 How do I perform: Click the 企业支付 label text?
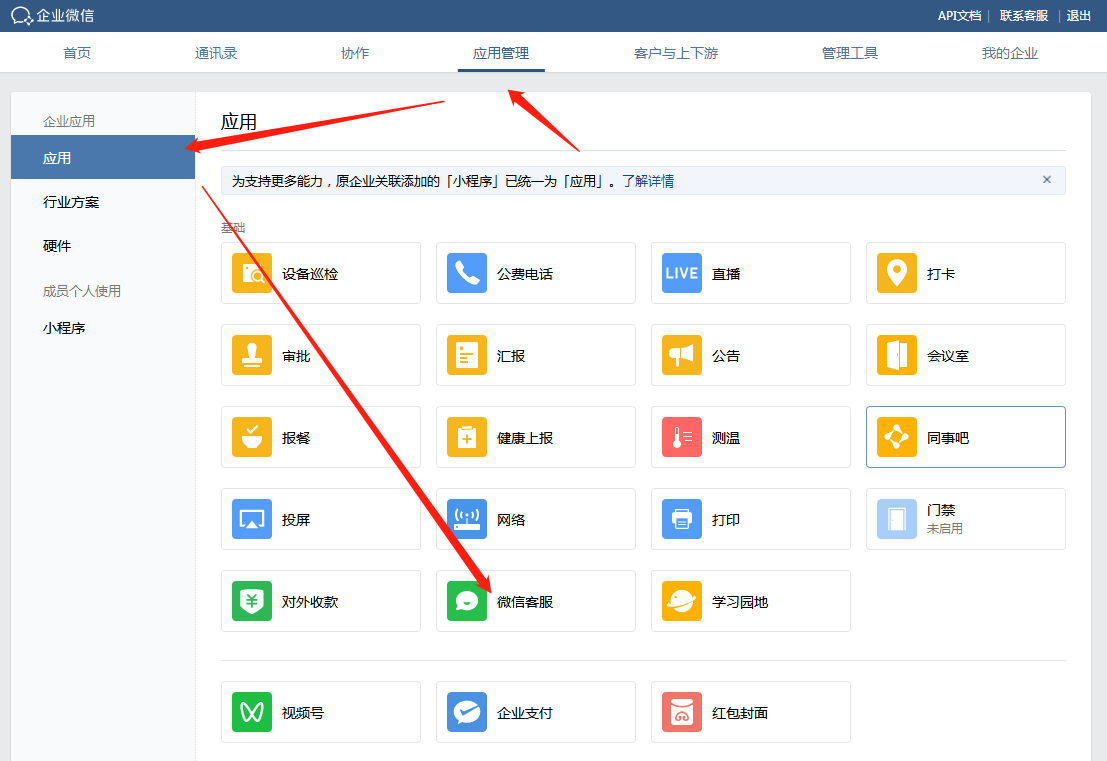pyautogui.click(x=525, y=712)
